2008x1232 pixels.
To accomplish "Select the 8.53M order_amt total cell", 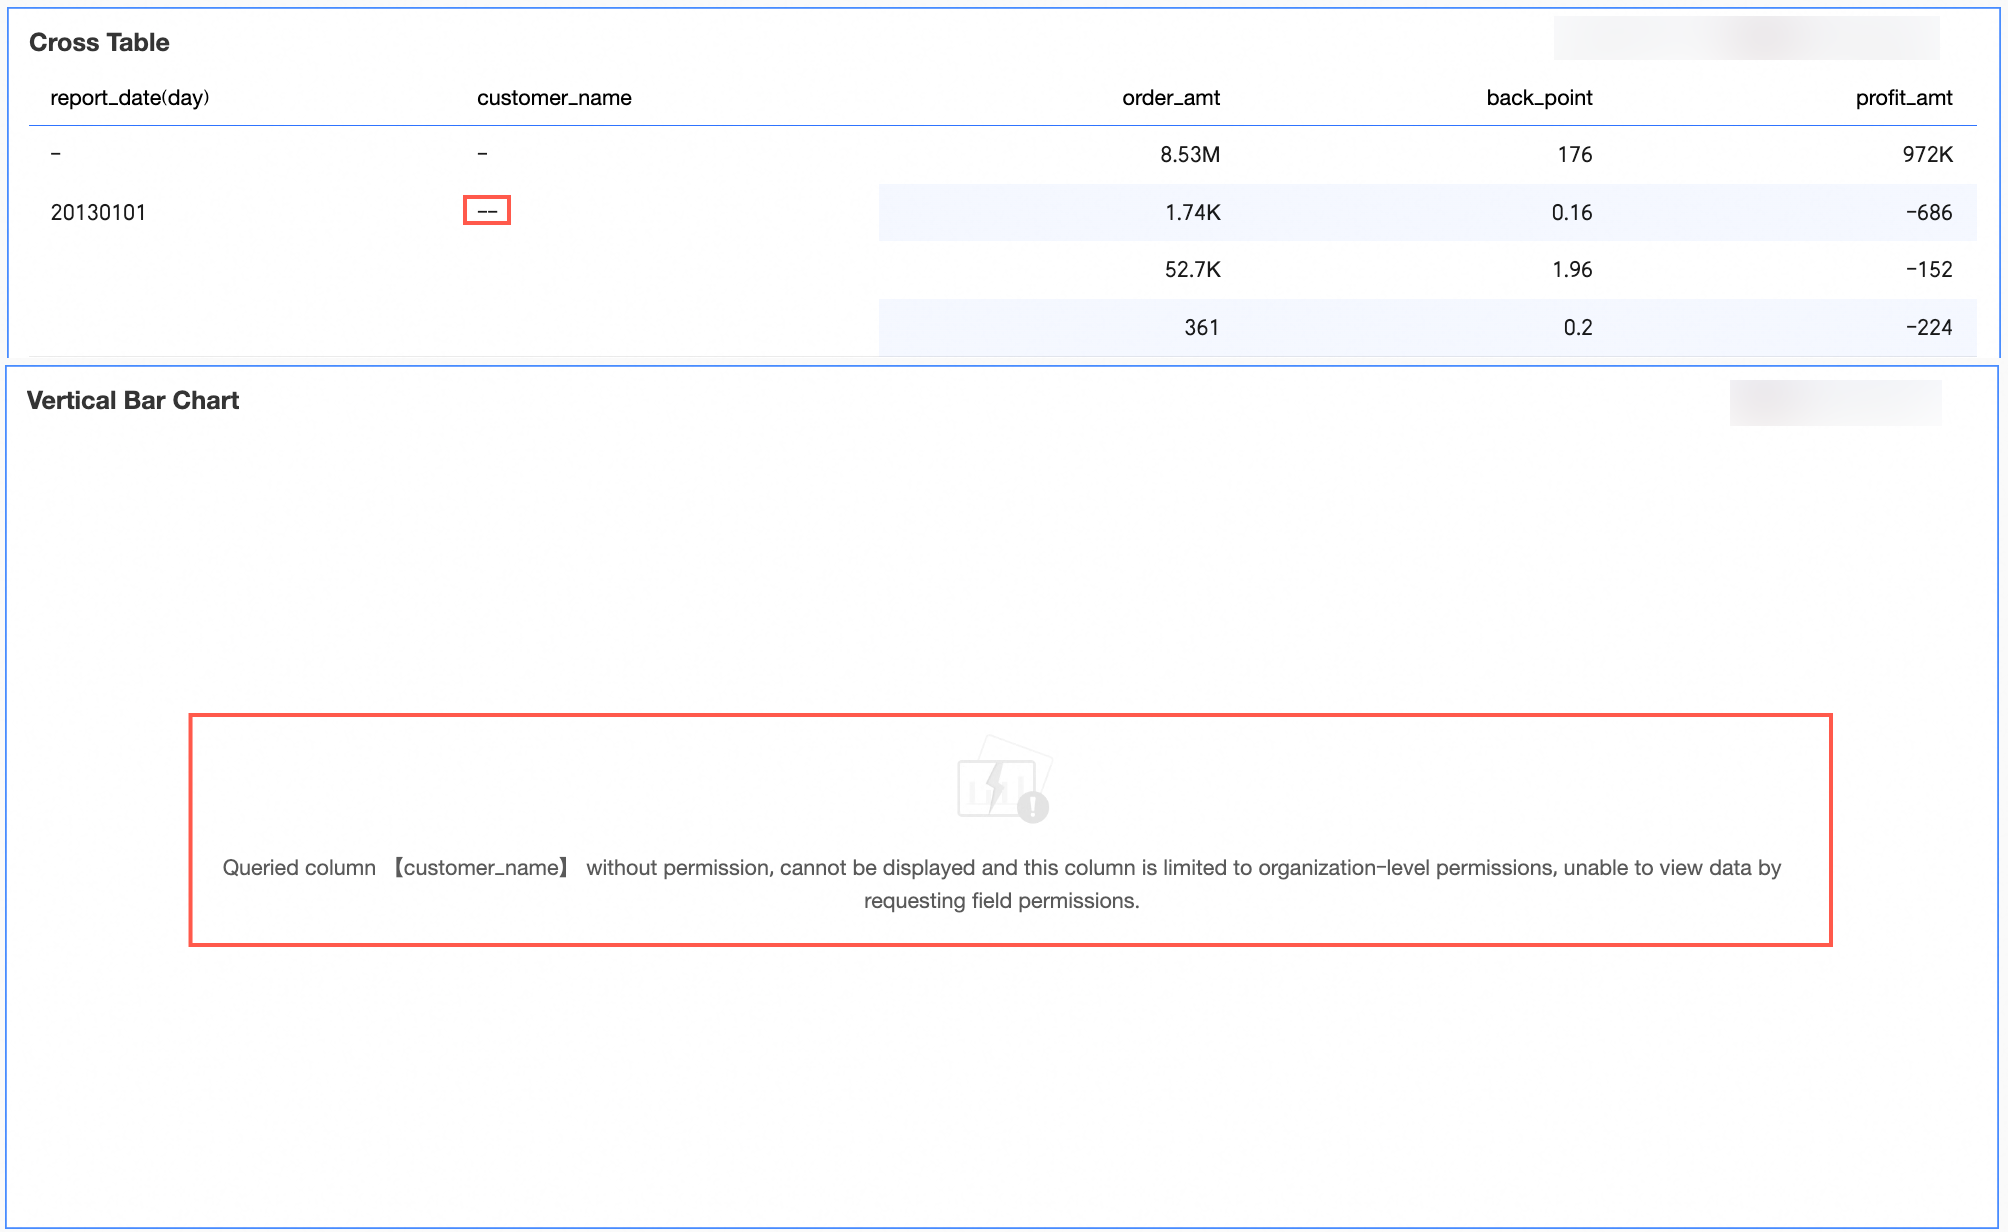I will [x=1189, y=155].
